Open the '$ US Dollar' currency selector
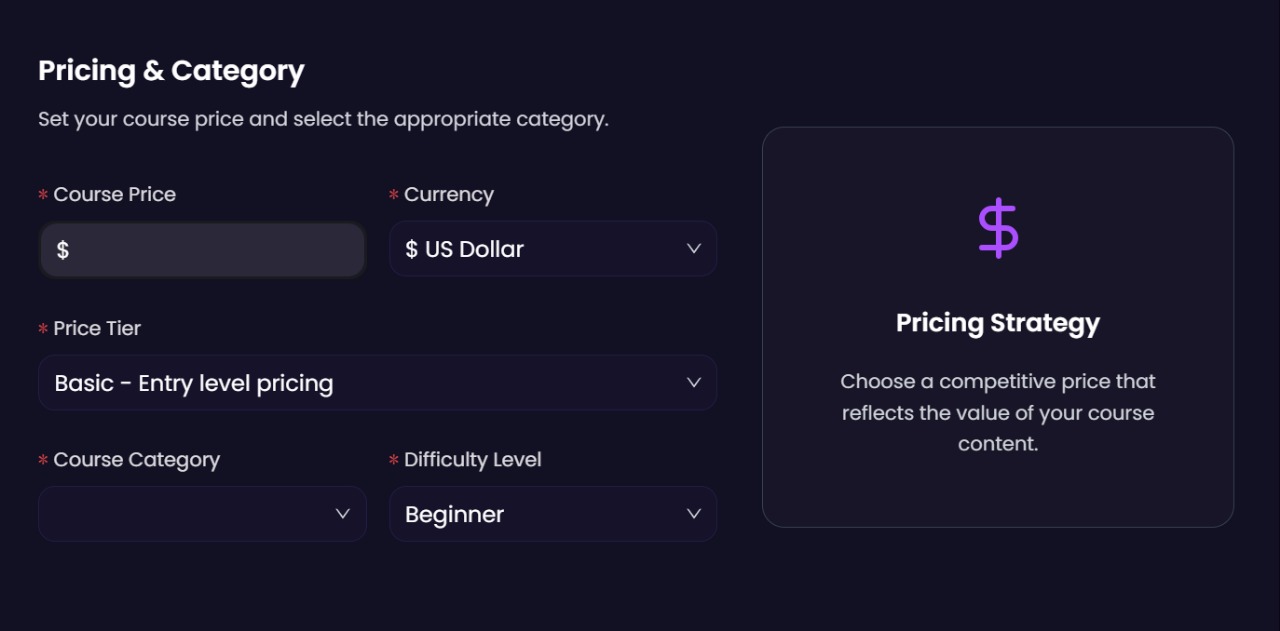Image resolution: width=1280 pixels, height=631 pixels. point(540,249)
